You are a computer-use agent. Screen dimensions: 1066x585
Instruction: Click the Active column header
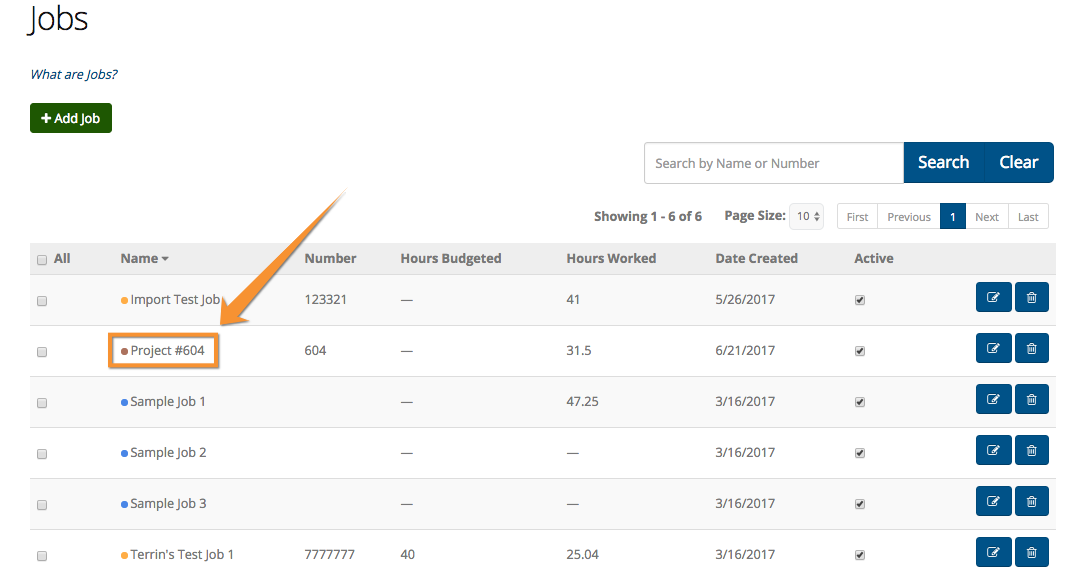point(874,258)
